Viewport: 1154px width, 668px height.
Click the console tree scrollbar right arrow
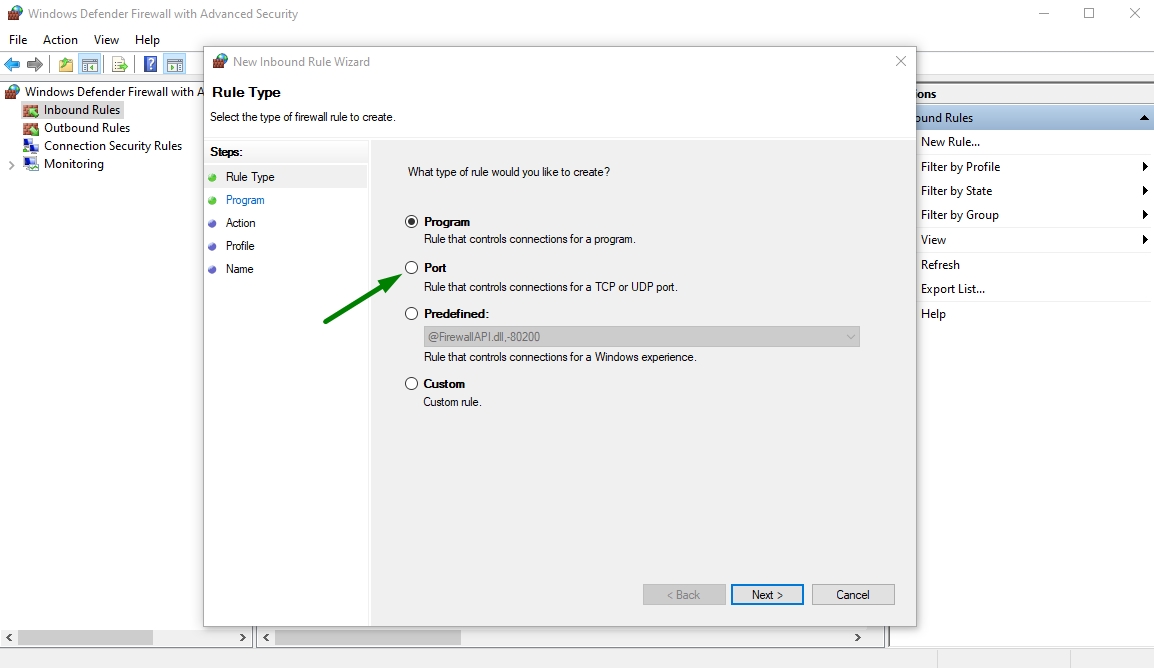[x=243, y=637]
